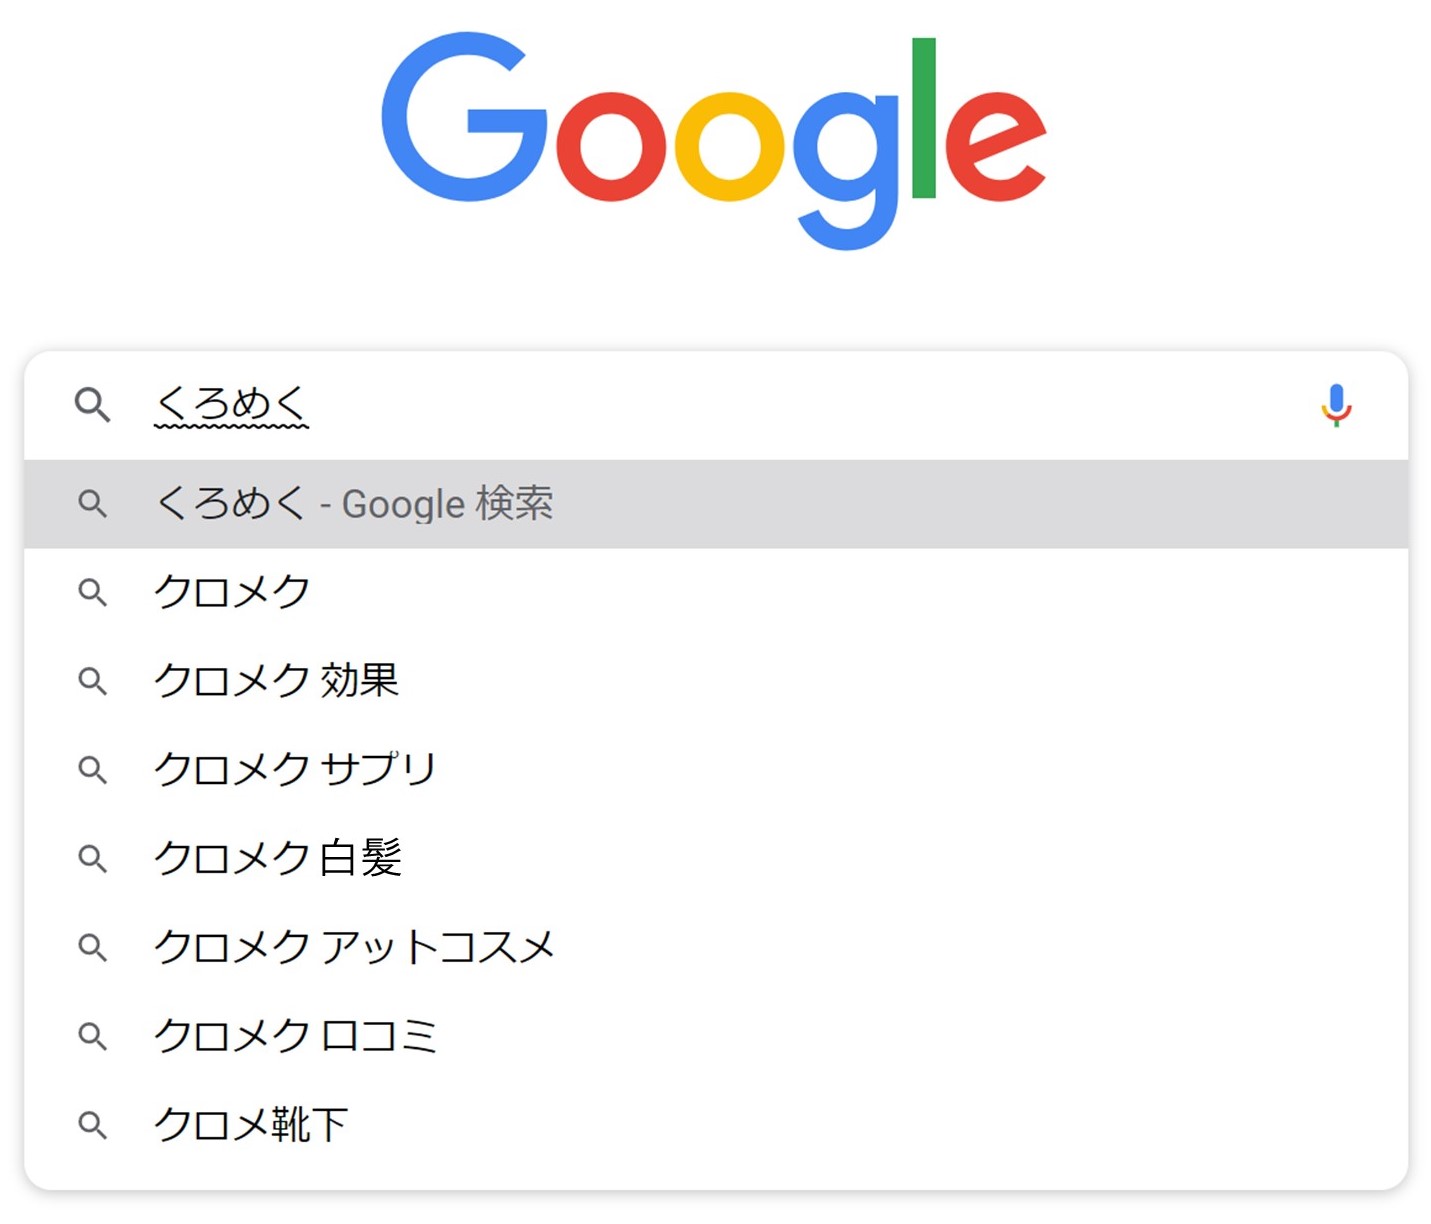Click the search field containing くろめく
The height and width of the screenshot is (1224, 1431).
716,405
